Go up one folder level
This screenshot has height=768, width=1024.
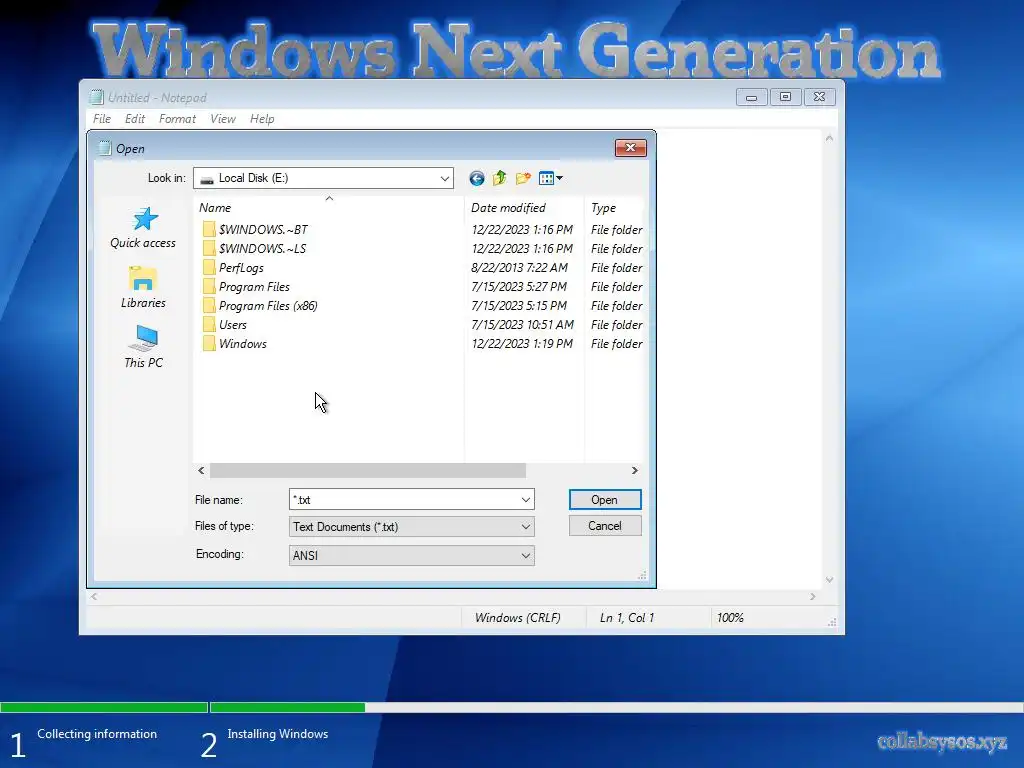point(500,178)
